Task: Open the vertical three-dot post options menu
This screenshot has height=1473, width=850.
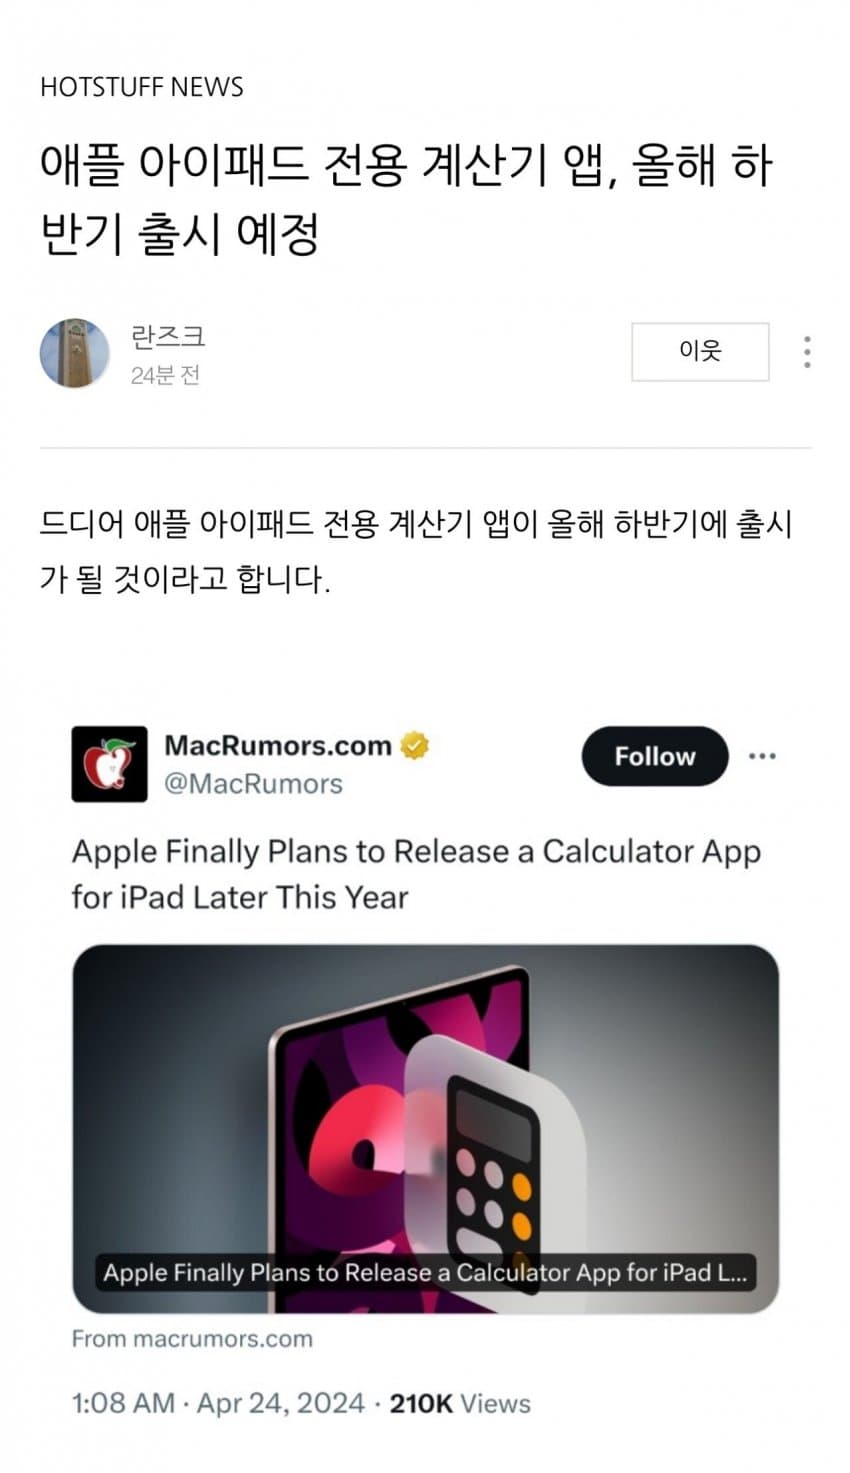Action: [806, 352]
